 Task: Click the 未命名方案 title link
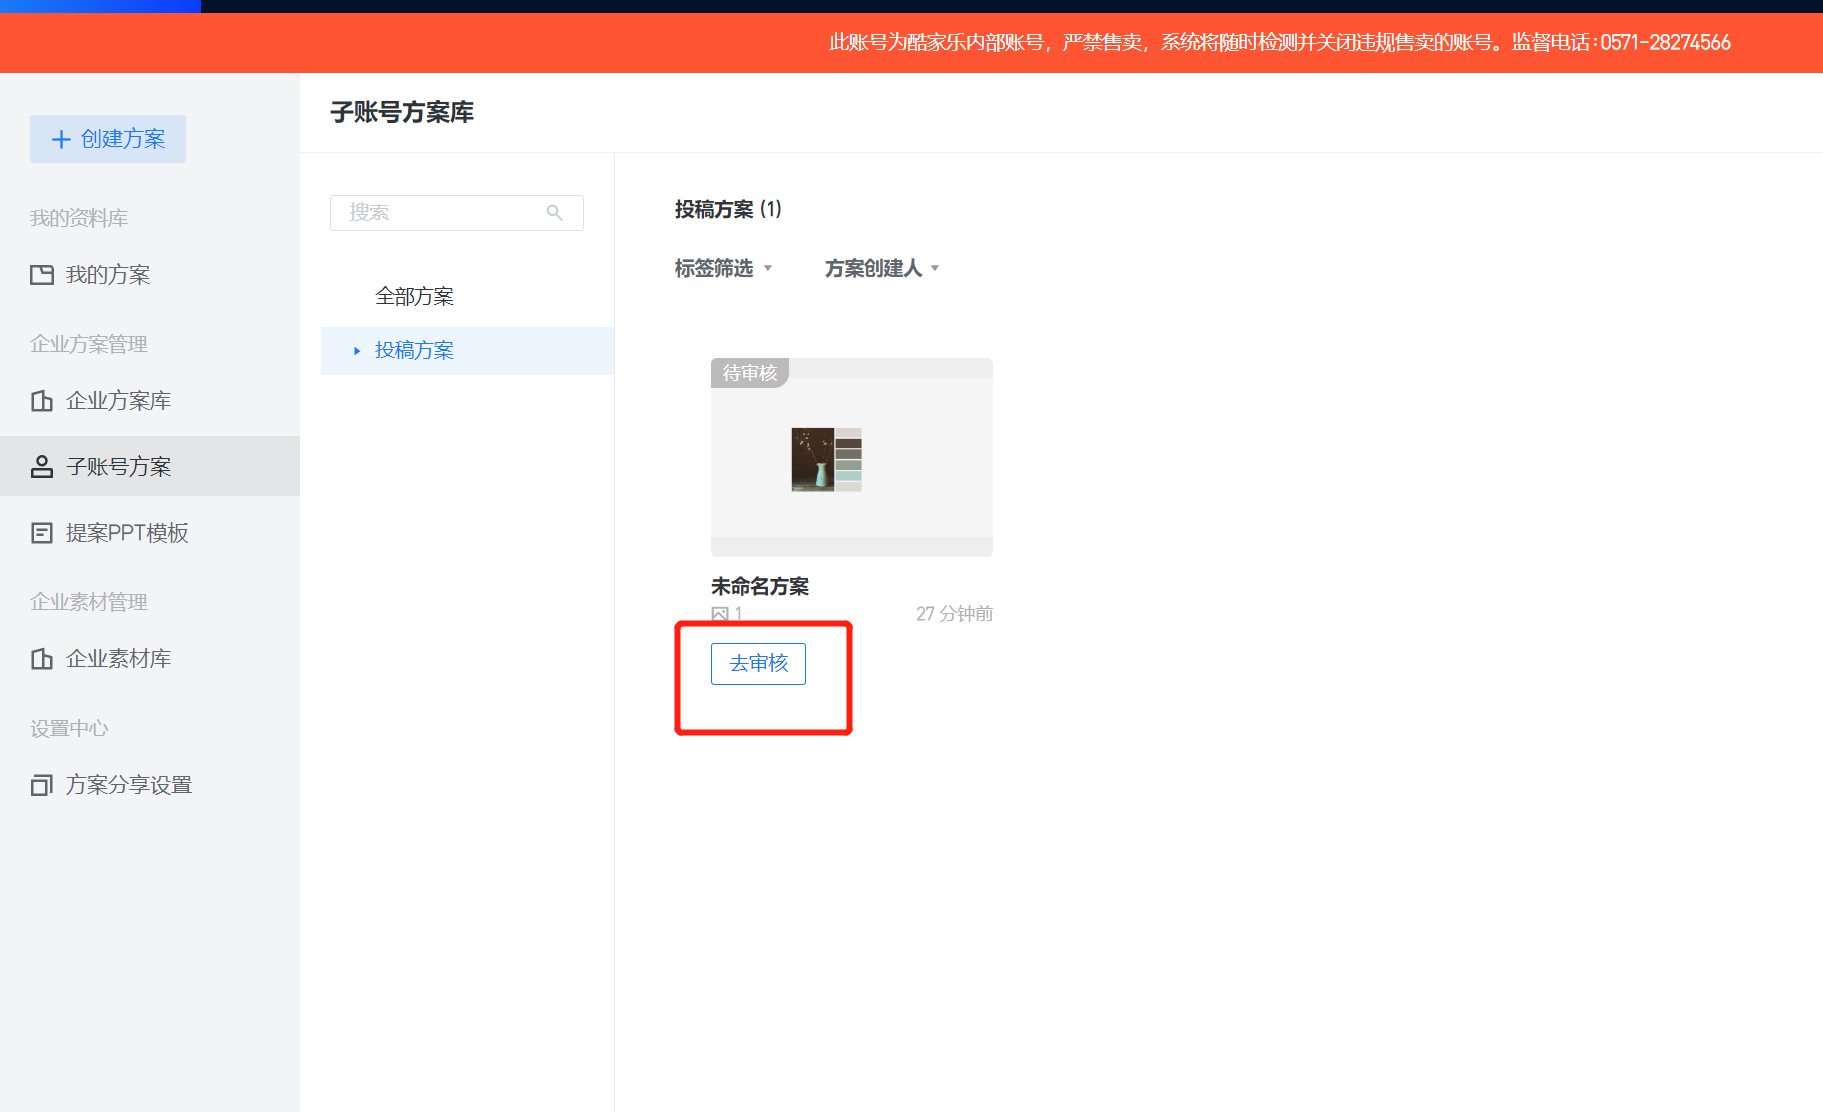pyautogui.click(x=760, y=586)
